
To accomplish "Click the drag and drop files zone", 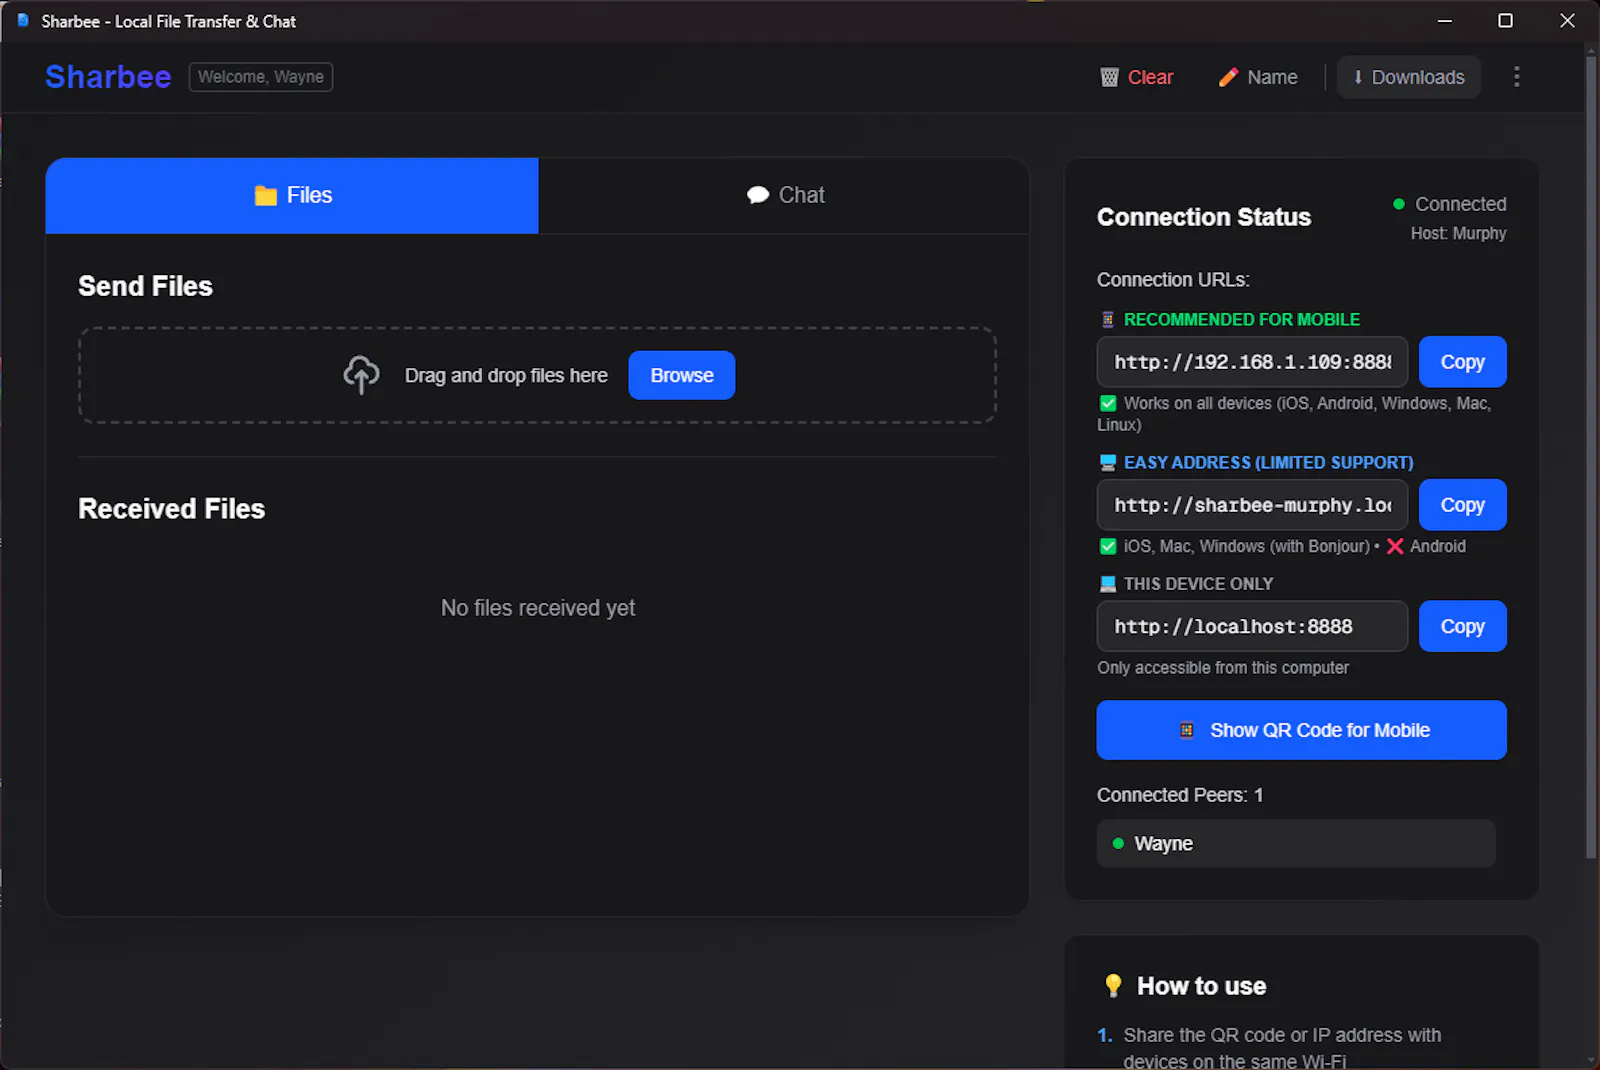I will pyautogui.click(x=537, y=375).
